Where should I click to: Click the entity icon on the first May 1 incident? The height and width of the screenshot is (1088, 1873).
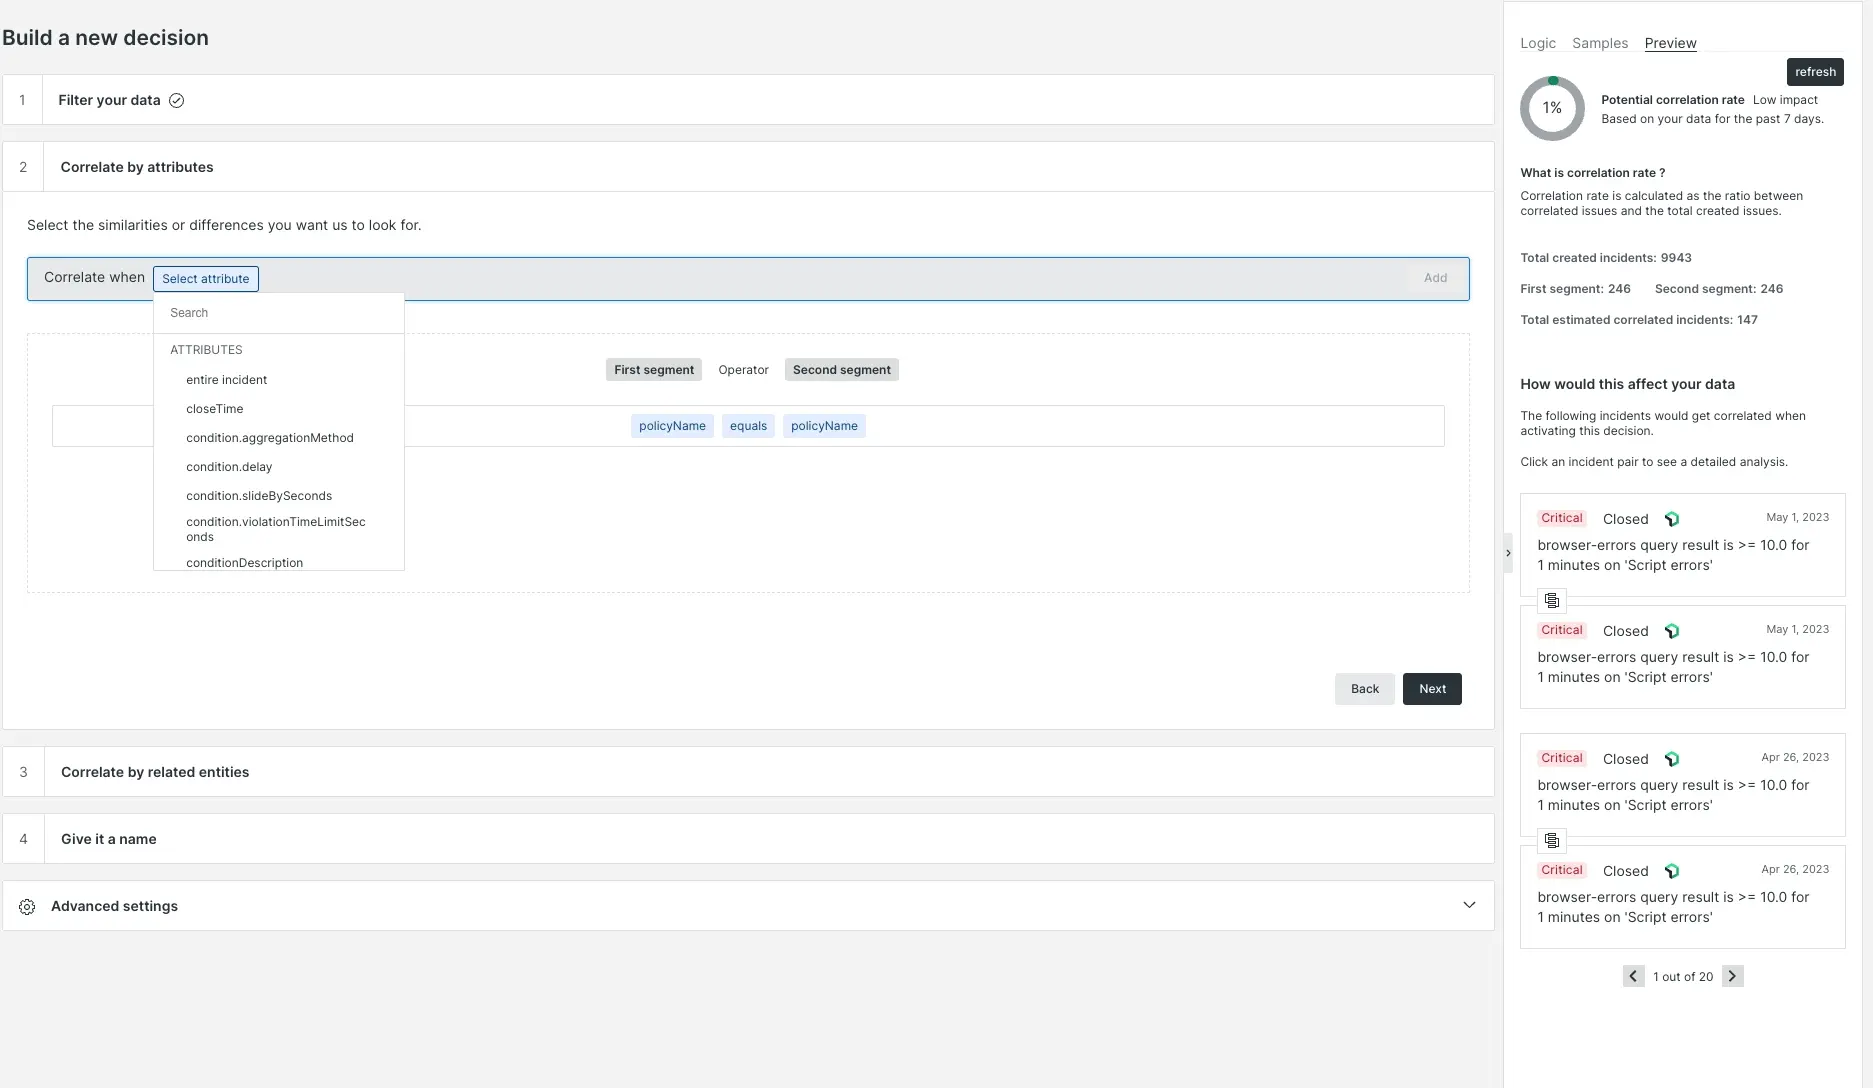pyautogui.click(x=1672, y=519)
